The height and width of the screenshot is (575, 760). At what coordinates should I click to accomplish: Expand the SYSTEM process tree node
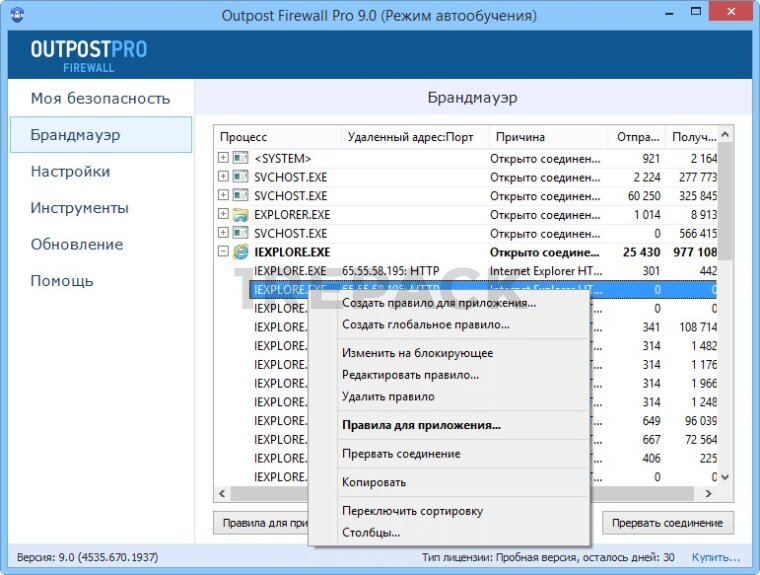pos(223,158)
